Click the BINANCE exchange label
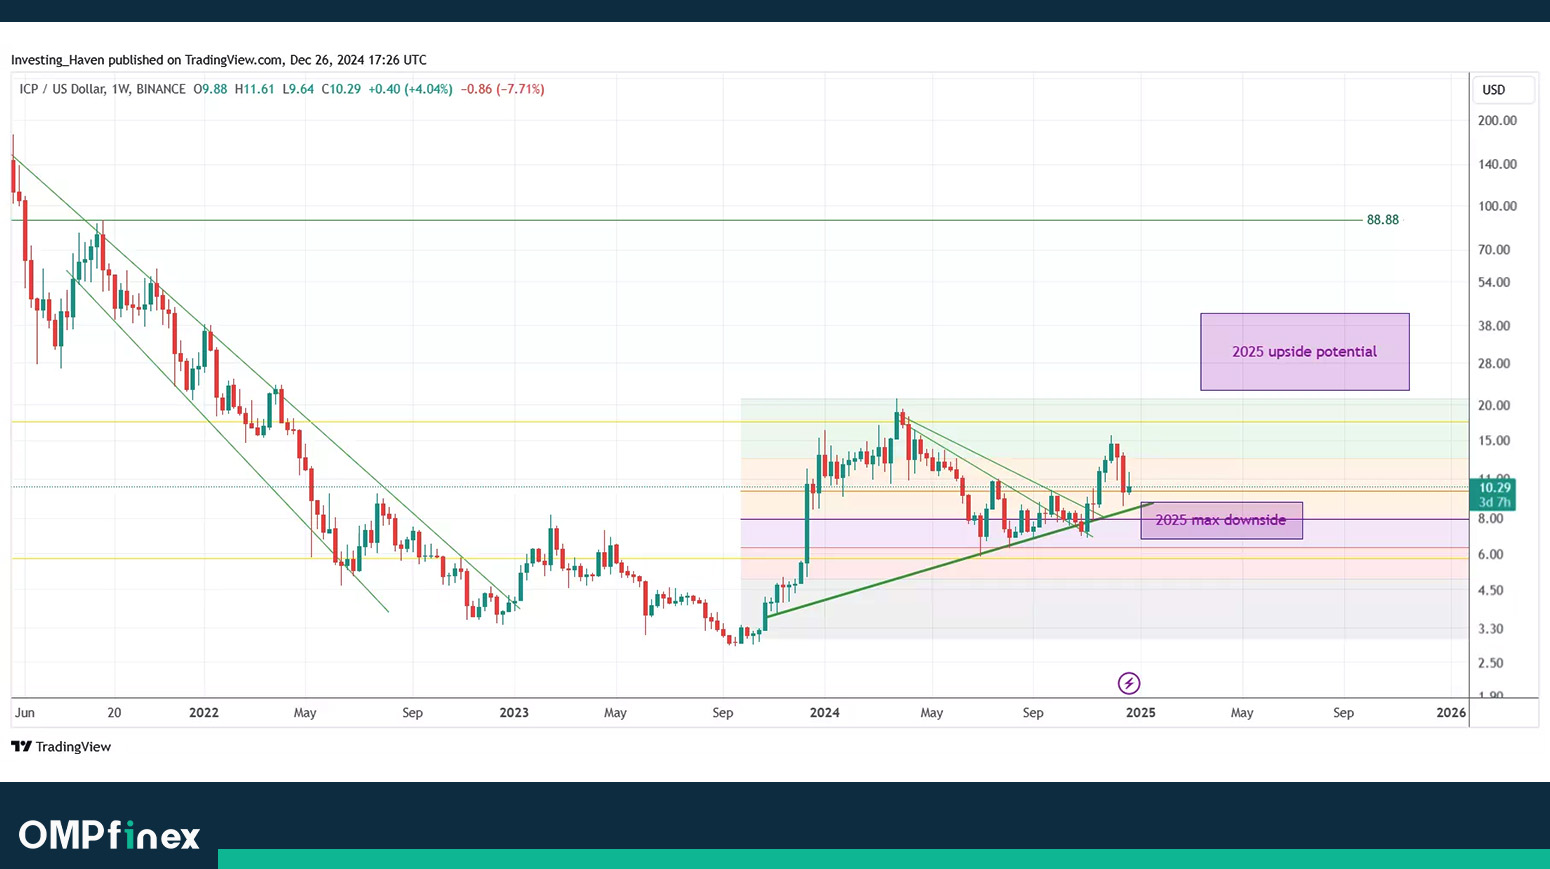 161,89
